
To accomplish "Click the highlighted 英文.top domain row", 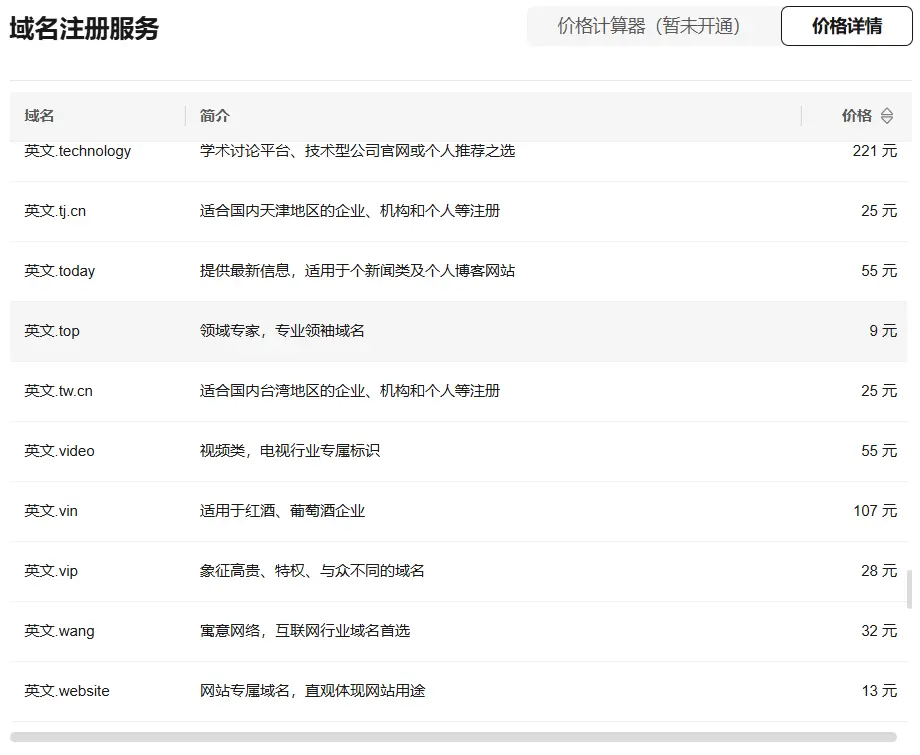I will tap(52, 331).
